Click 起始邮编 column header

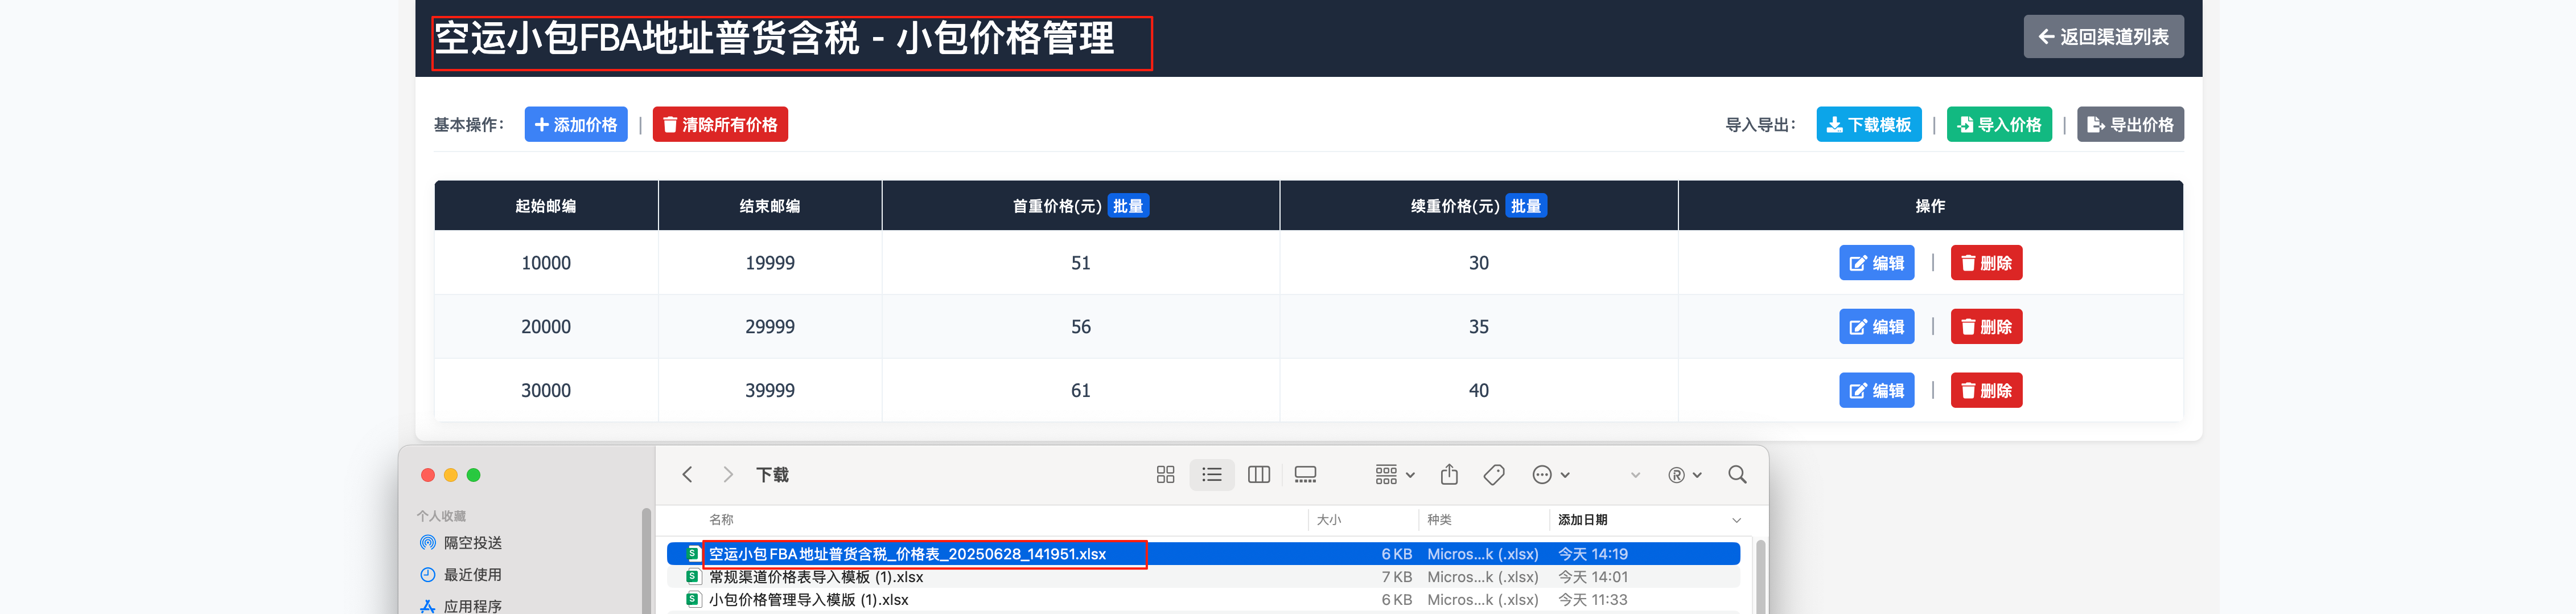tap(546, 206)
